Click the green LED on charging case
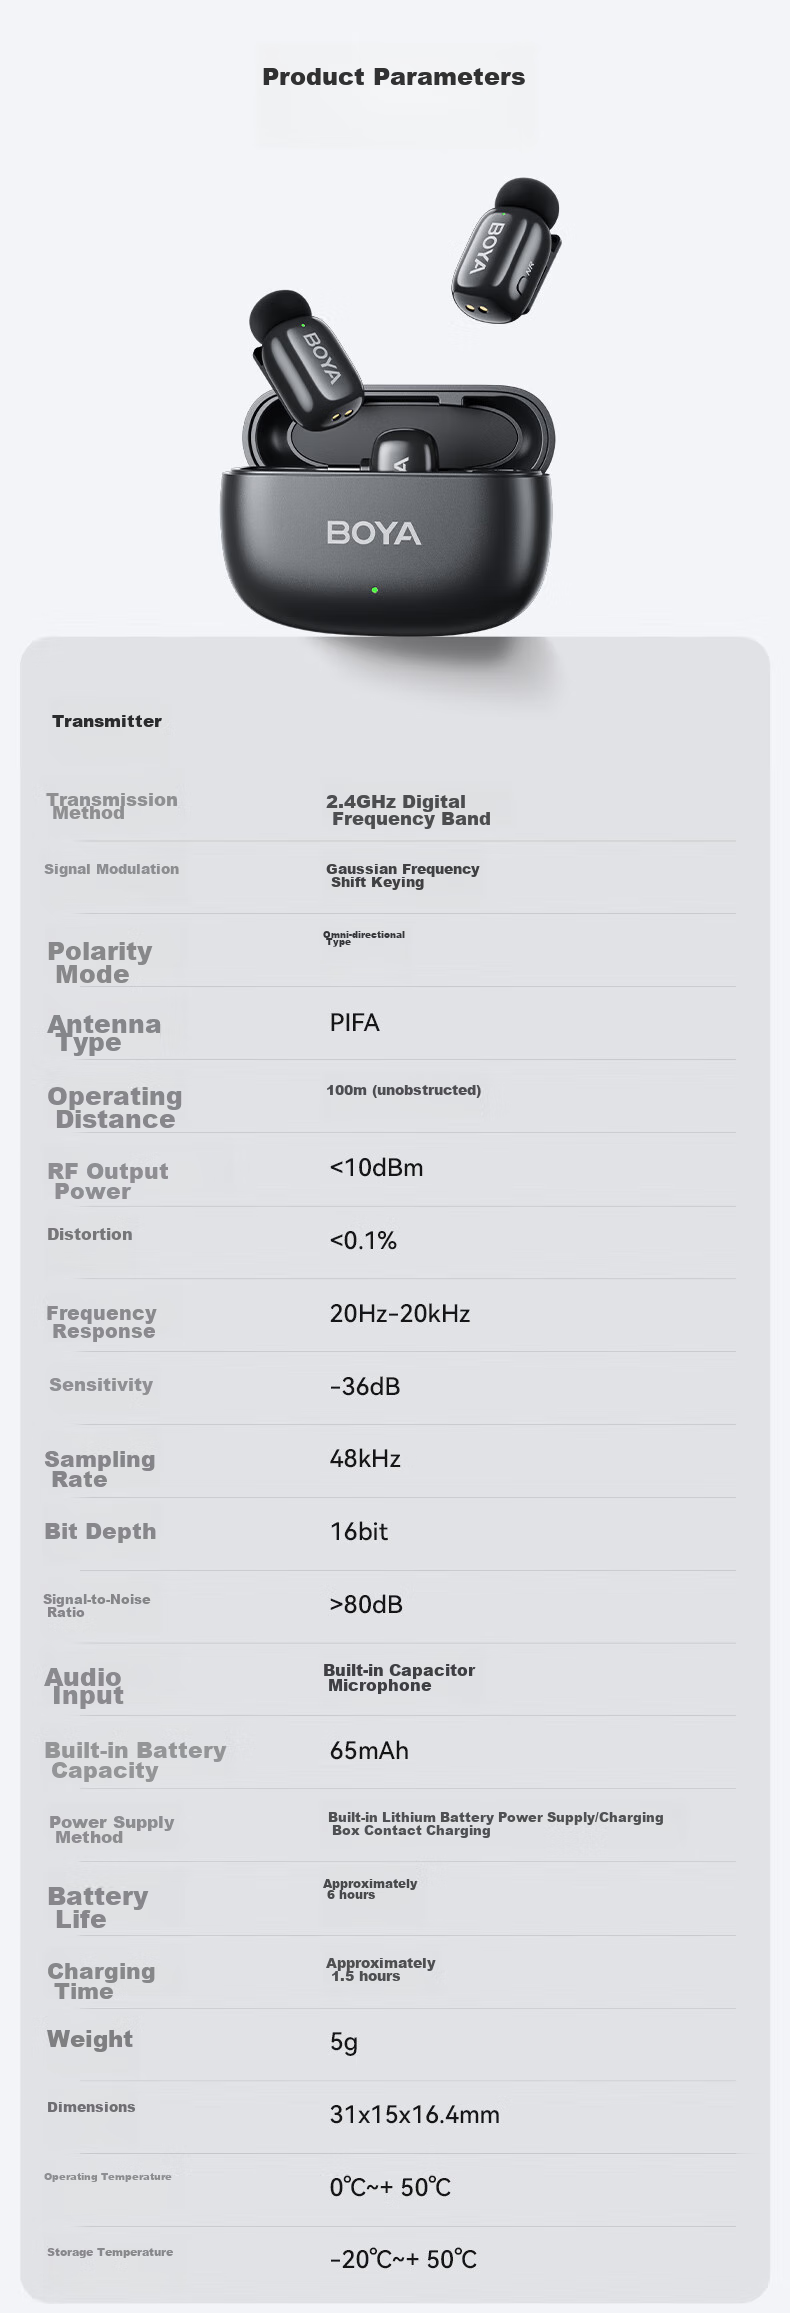 point(375,590)
